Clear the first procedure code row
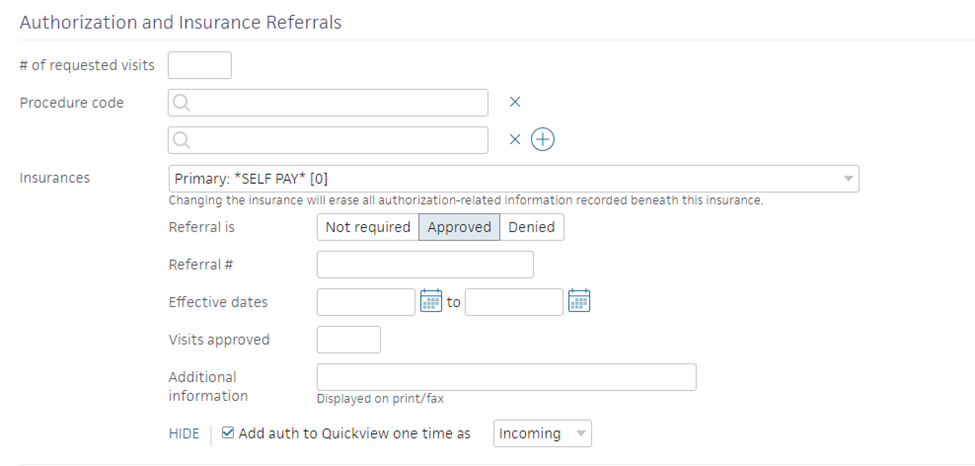The image size is (975, 466). click(x=515, y=102)
